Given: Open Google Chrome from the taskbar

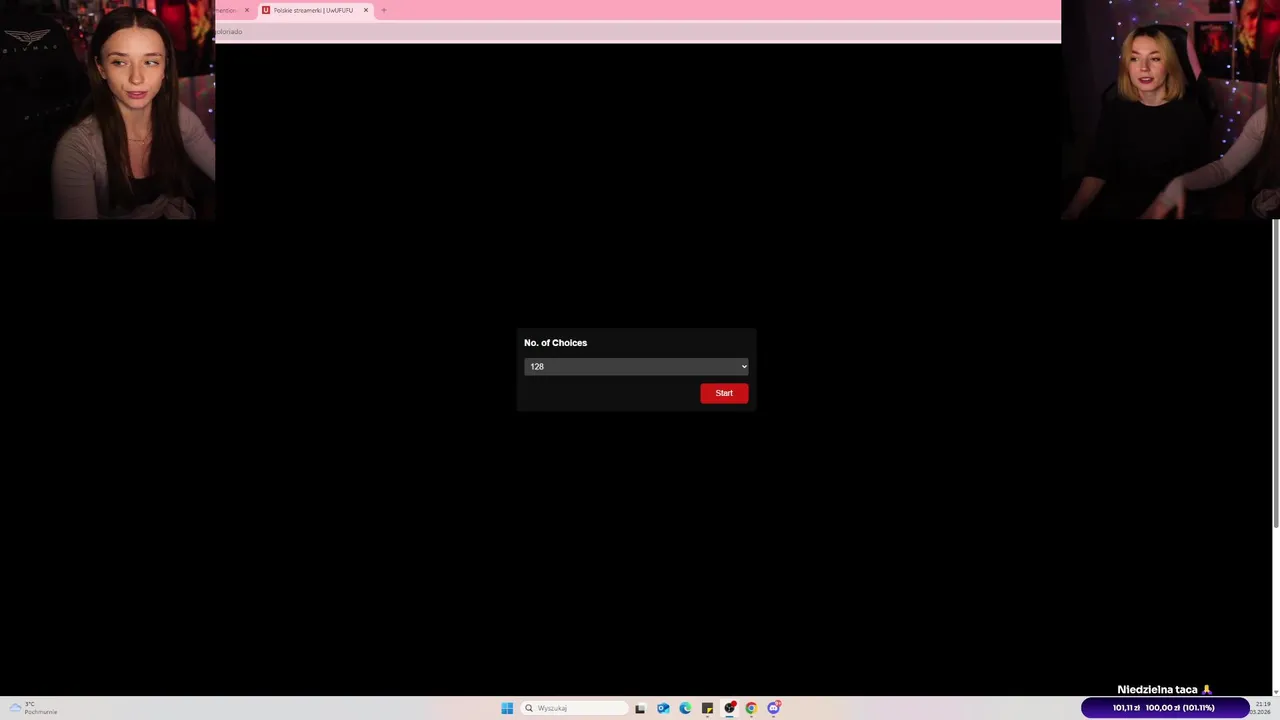Looking at the screenshot, I should 751,708.
